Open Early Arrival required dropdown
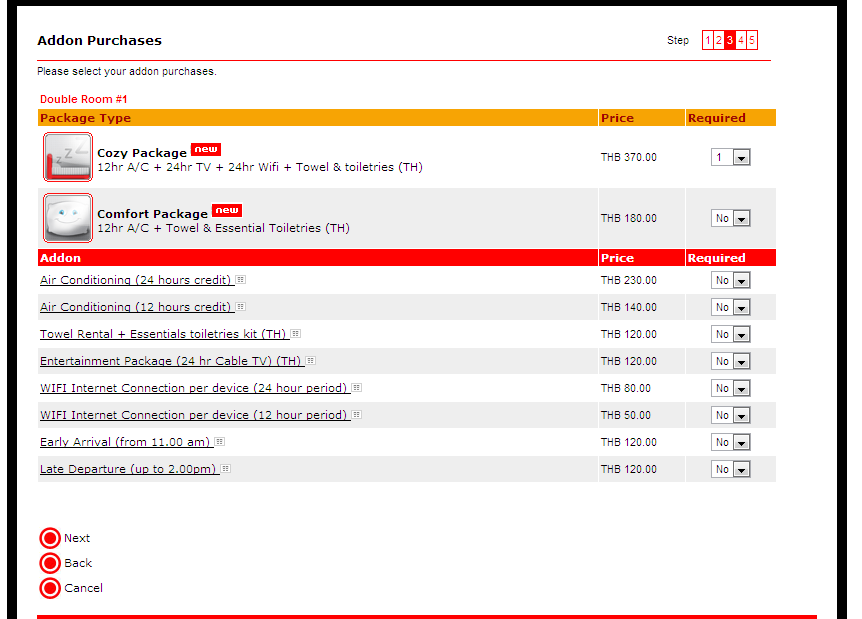This screenshot has height=619, width=862. tap(731, 442)
